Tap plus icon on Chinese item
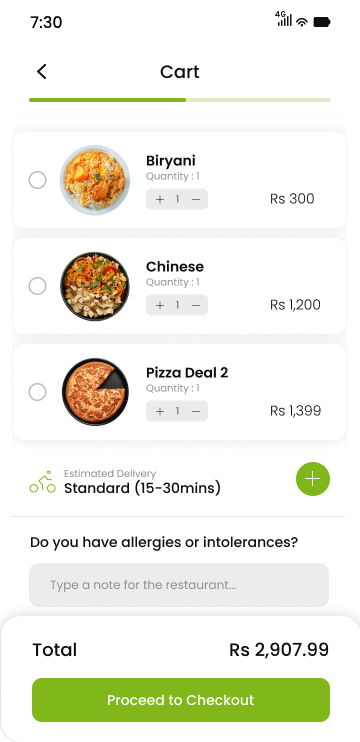The height and width of the screenshot is (742, 360). point(160,305)
